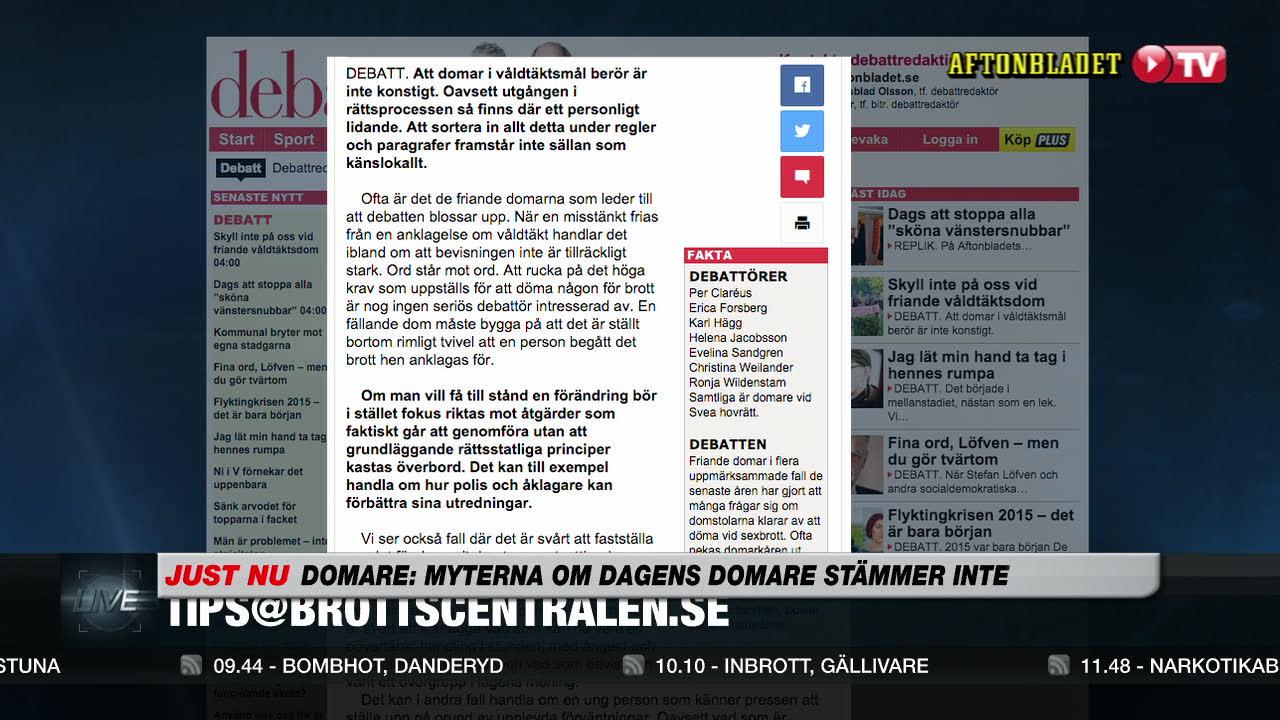
Task: Select the highlighted Debatt tab
Action: [240, 168]
